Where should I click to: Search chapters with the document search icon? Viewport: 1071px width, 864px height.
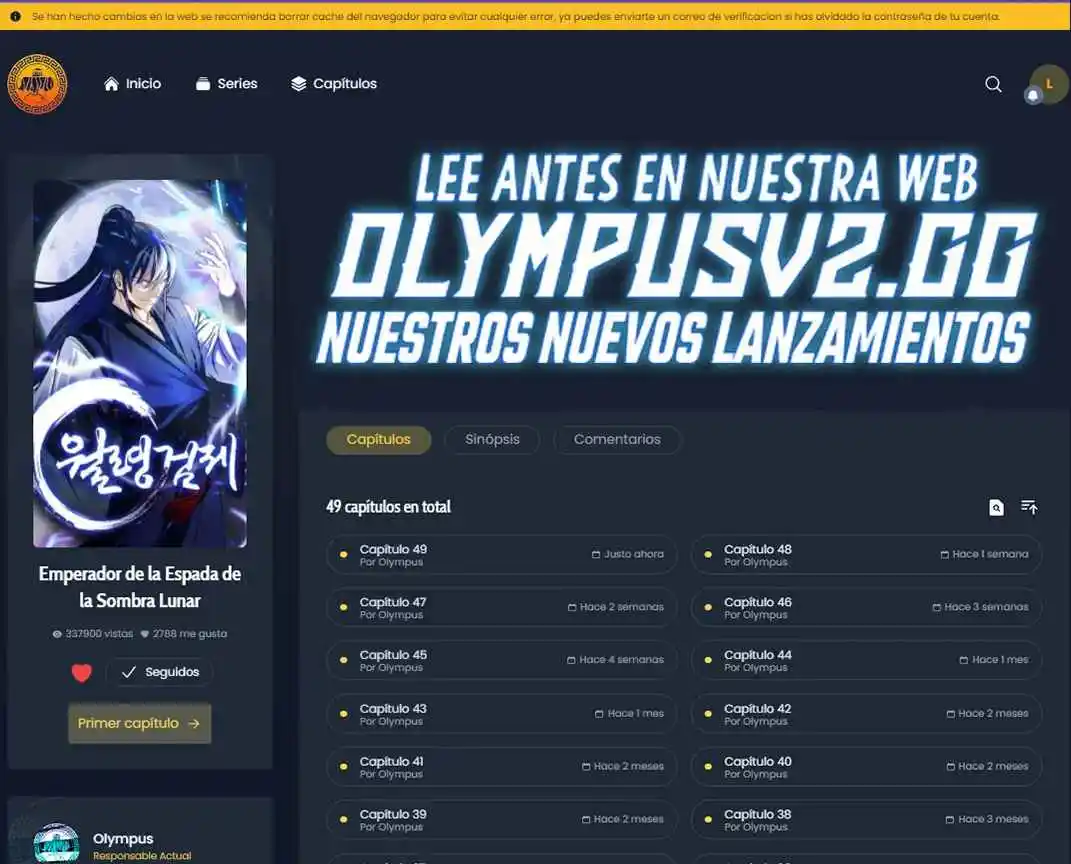coord(997,507)
